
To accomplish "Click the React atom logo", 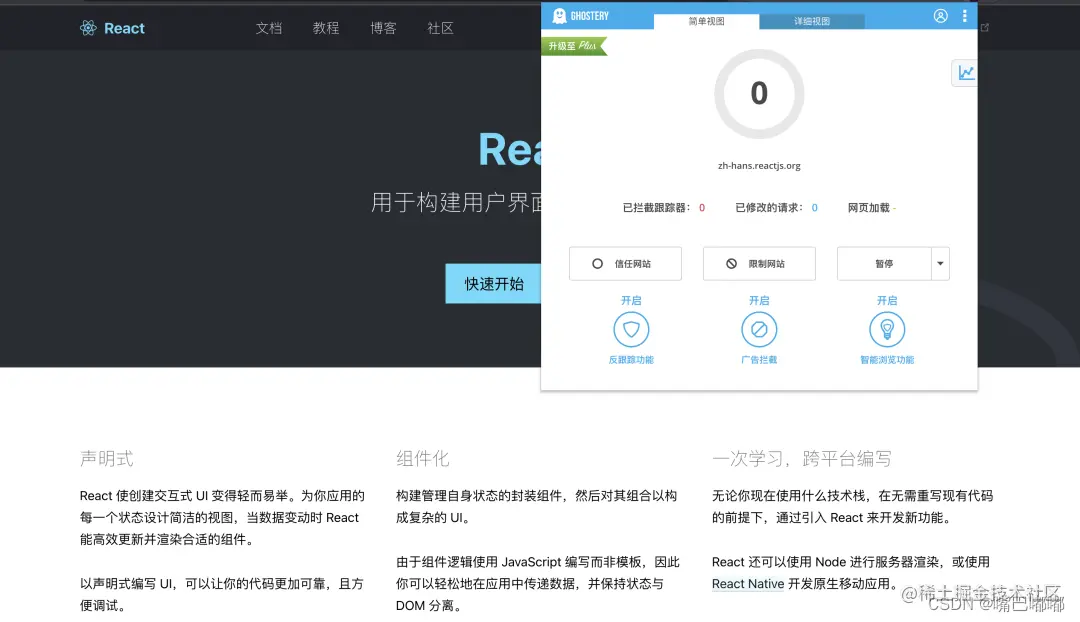I will tap(88, 28).
